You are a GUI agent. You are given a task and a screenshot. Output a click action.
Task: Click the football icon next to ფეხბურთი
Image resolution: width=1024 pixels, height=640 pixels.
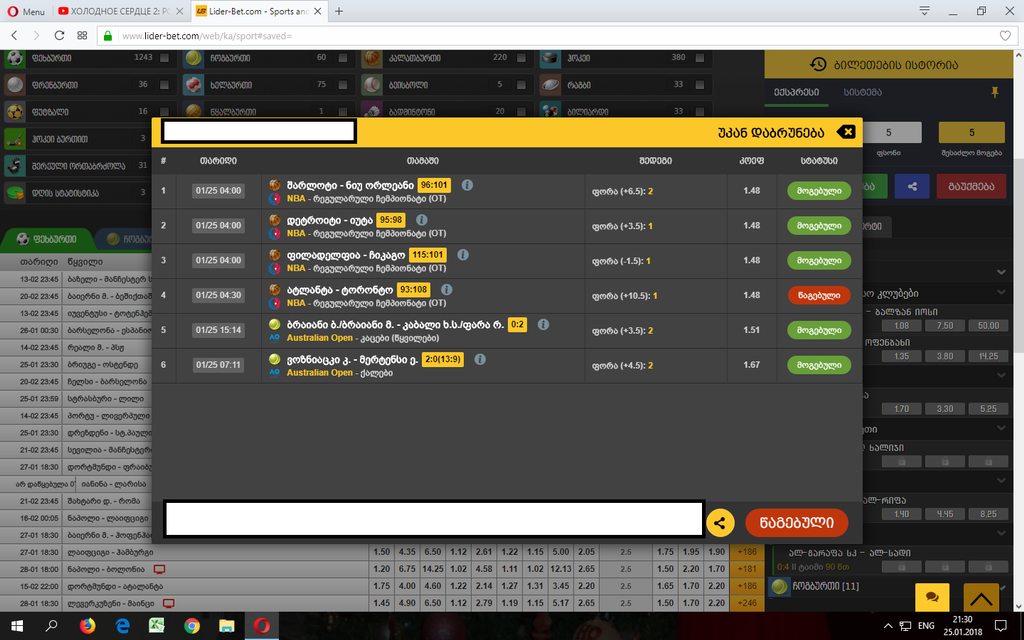pyautogui.click(x=15, y=58)
